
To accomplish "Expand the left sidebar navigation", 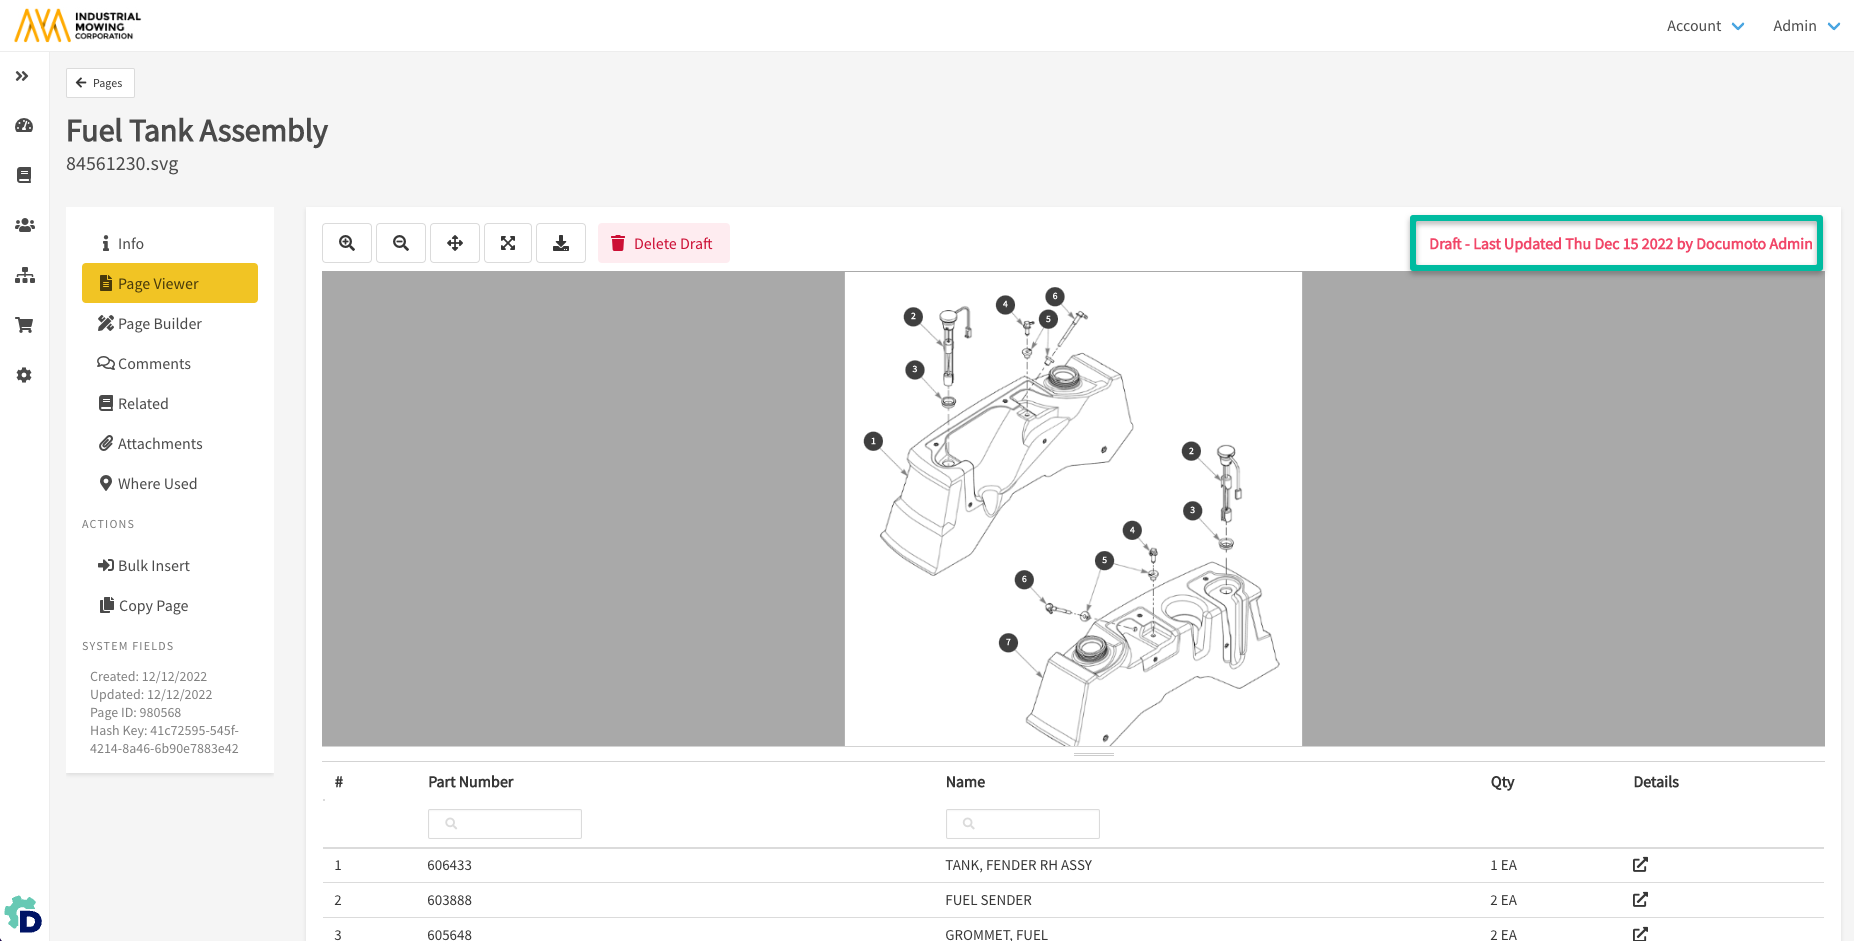I will (22, 76).
